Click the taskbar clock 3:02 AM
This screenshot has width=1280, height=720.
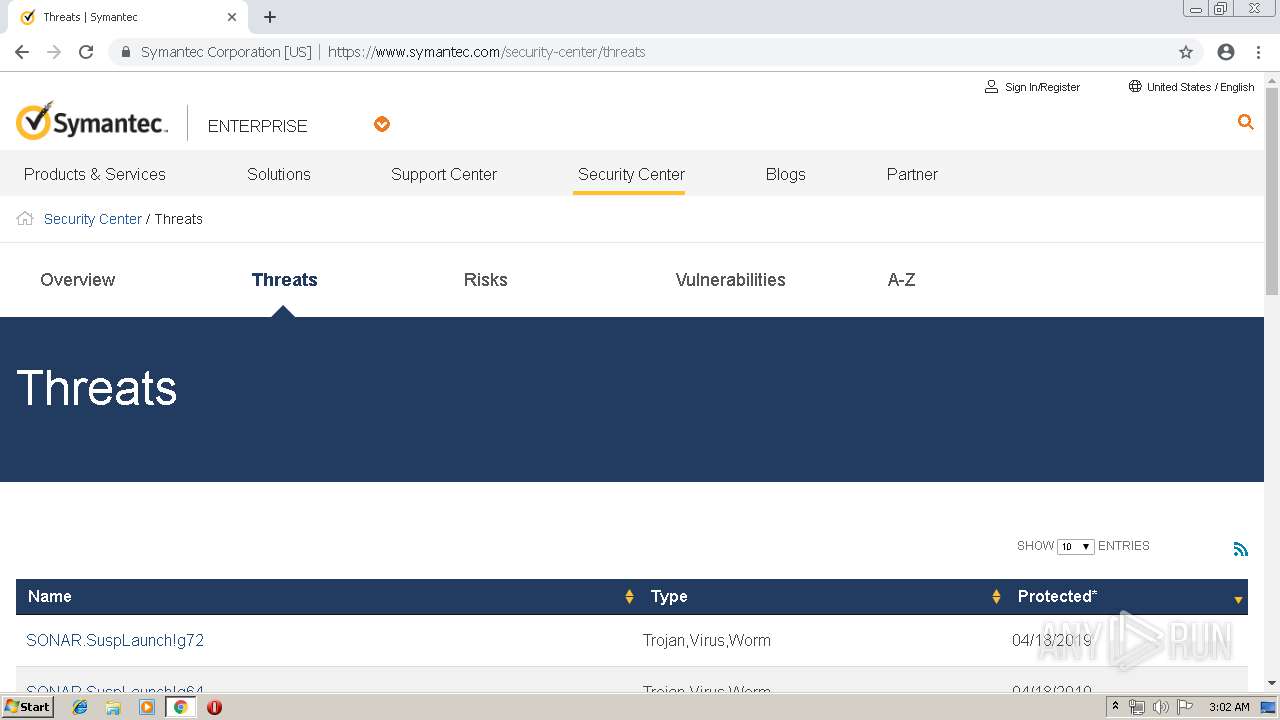(x=1229, y=707)
